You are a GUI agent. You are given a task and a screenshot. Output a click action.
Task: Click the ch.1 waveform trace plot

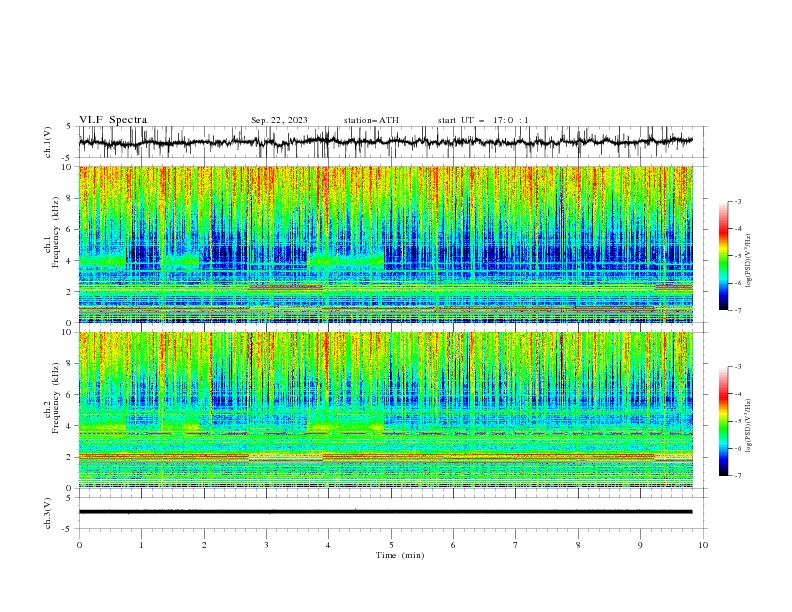(385, 142)
